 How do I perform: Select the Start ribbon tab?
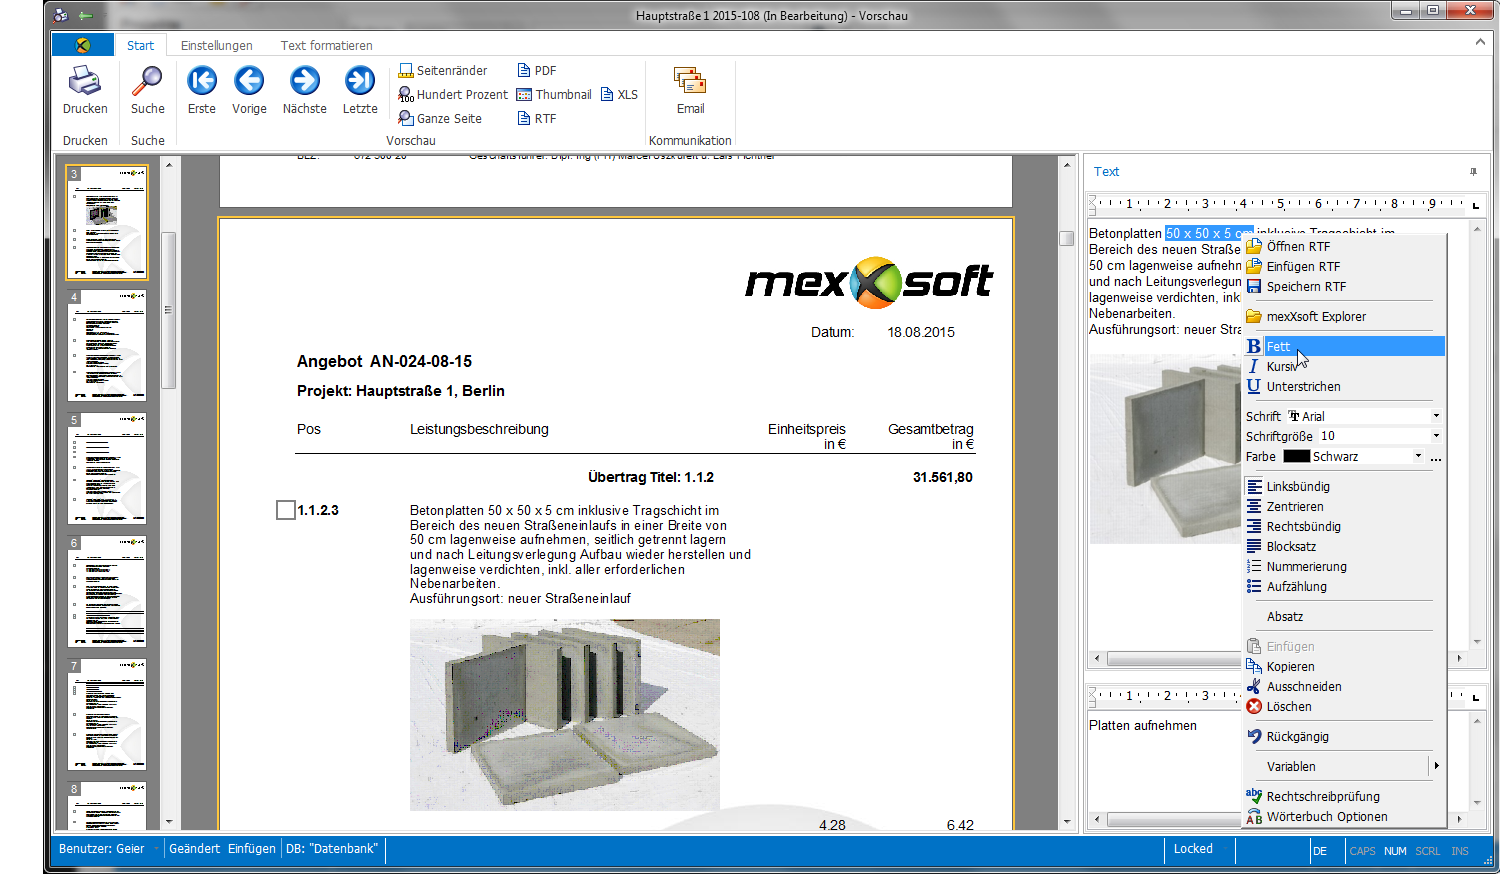pos(140,46)
